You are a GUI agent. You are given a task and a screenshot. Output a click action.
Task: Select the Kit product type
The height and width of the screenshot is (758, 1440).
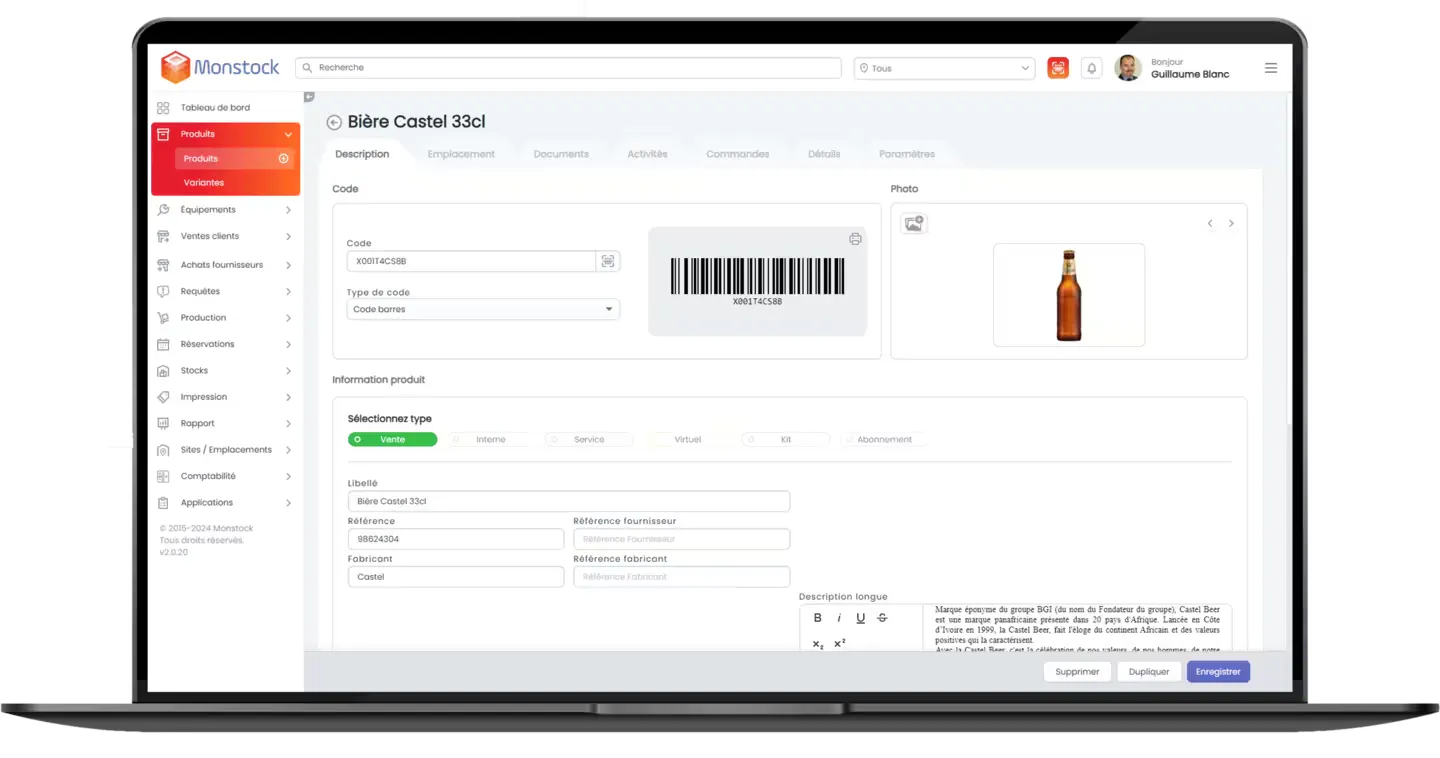(x=785, y=439)
